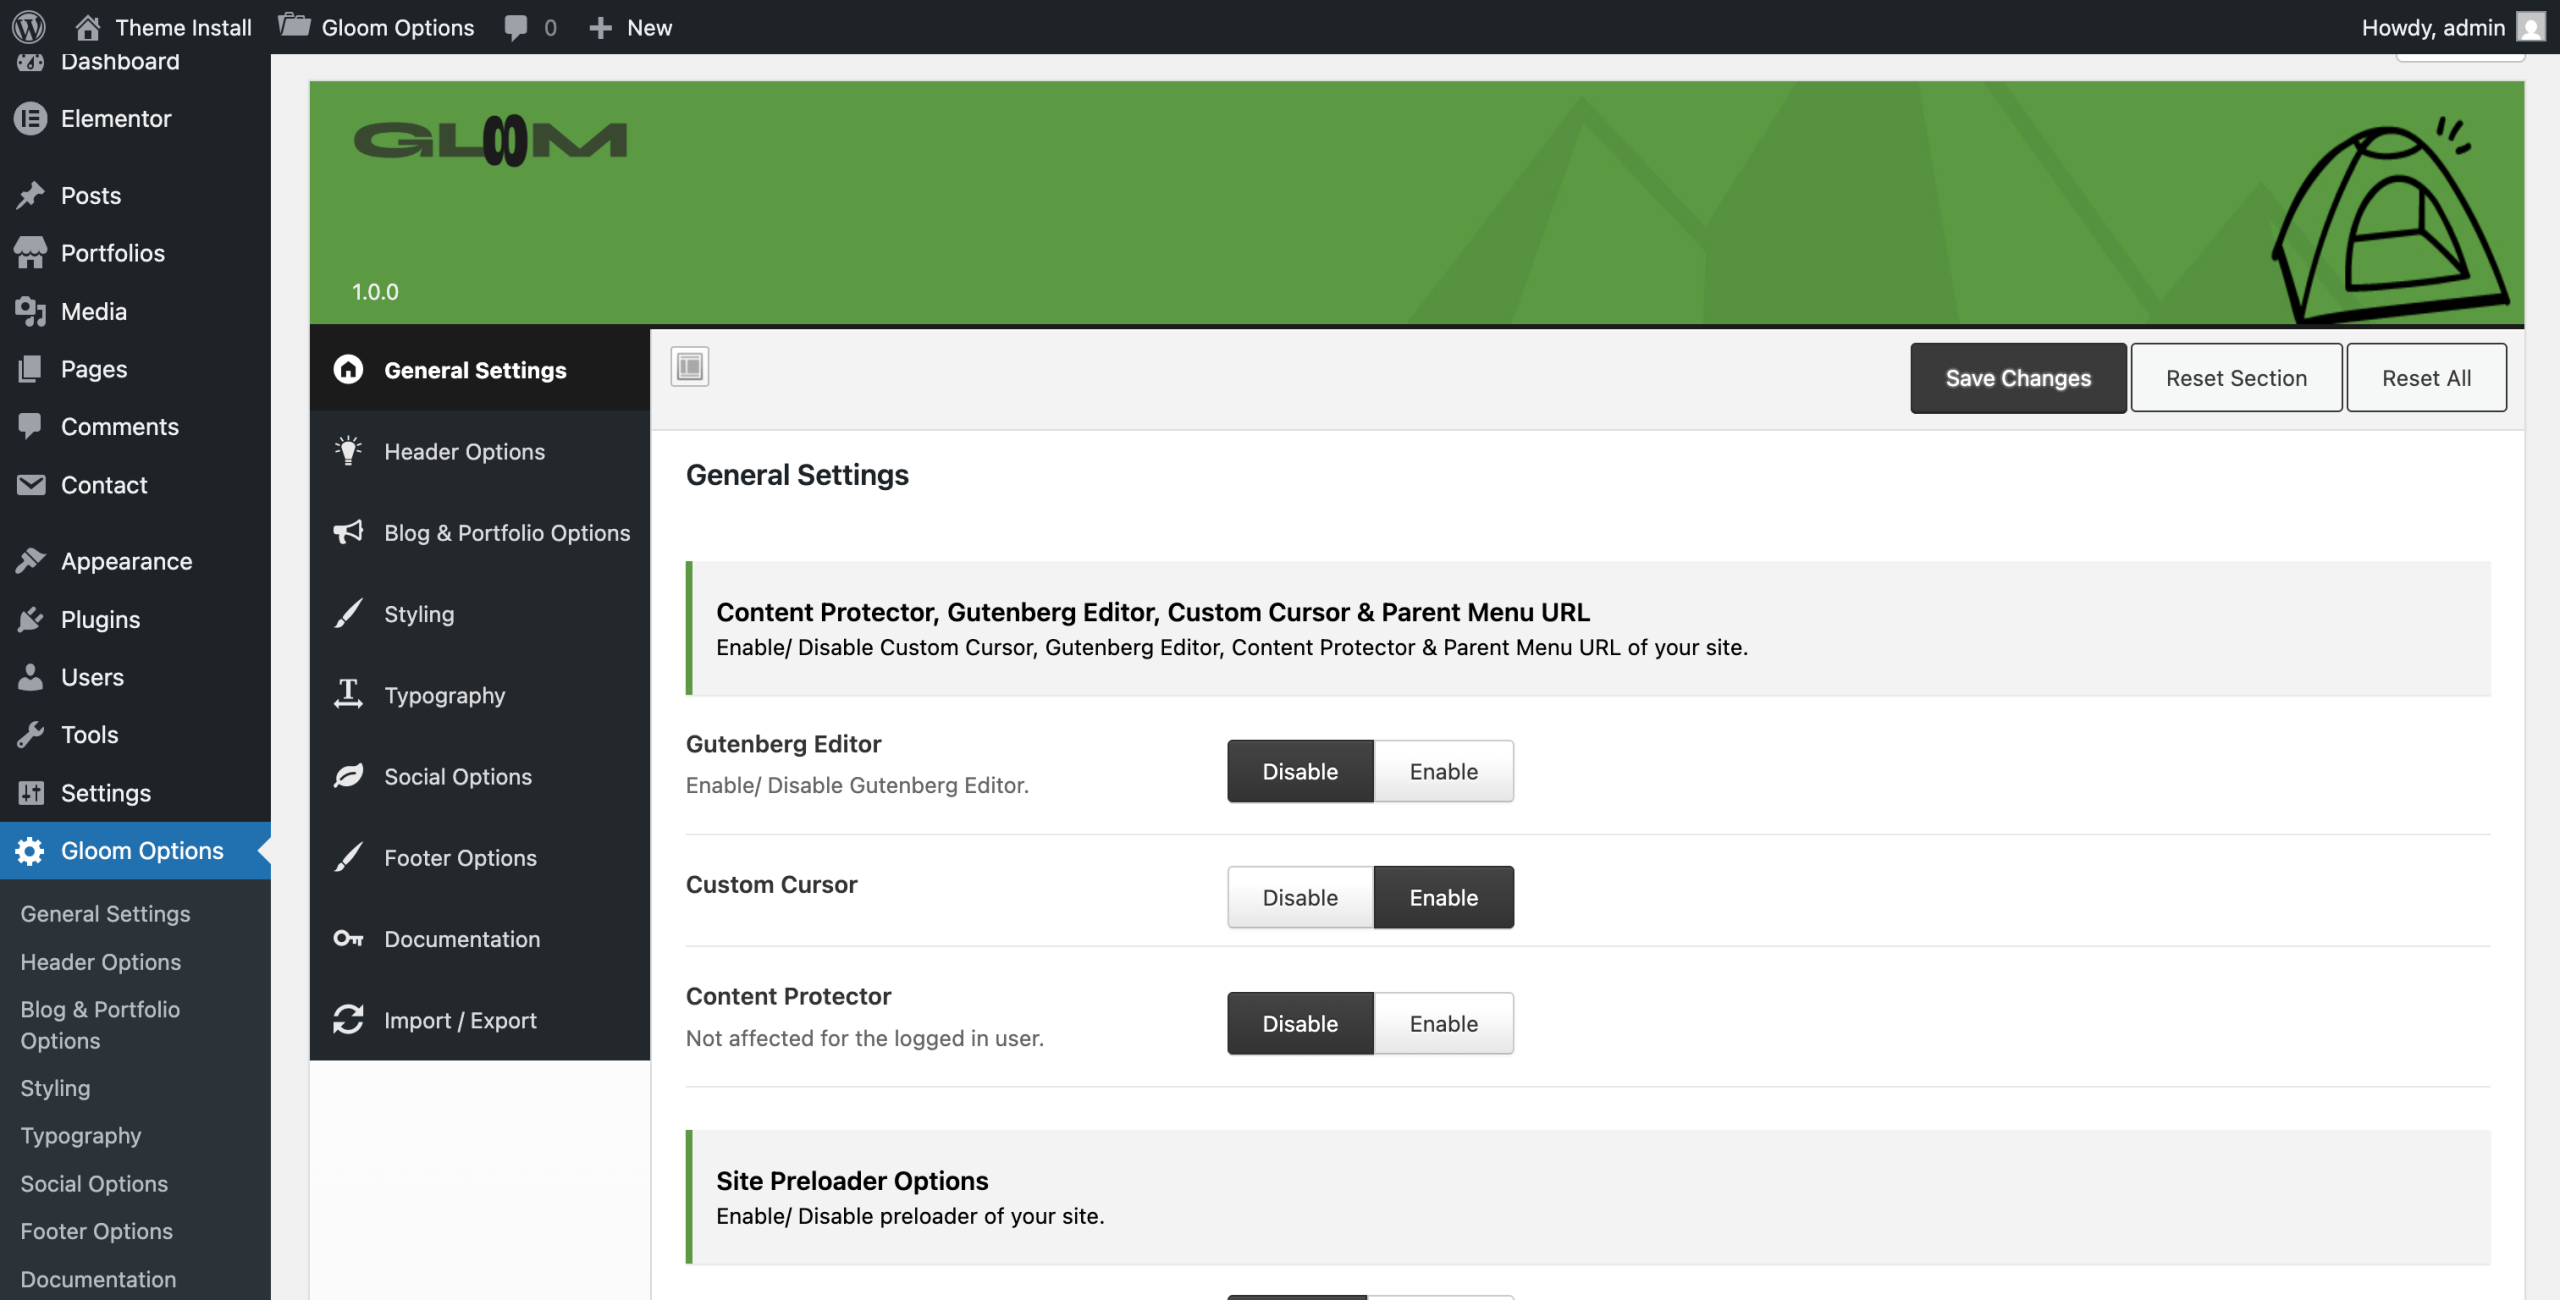
Task: Open Comments in WordPress sidebar
Action: pyautogui.click(x=135, y=427)
